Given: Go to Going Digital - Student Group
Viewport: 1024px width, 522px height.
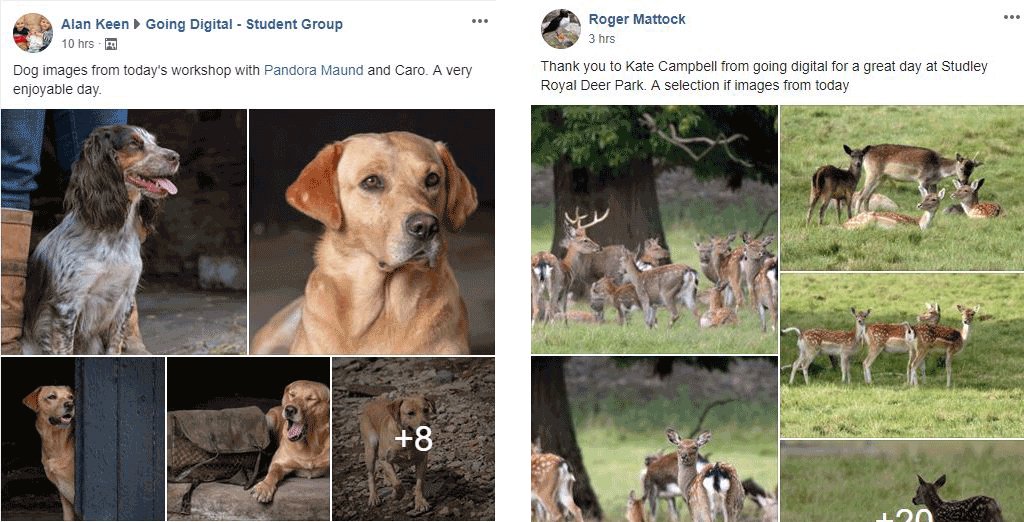Looking at the screenshot, I should click(x=244, y=24).
